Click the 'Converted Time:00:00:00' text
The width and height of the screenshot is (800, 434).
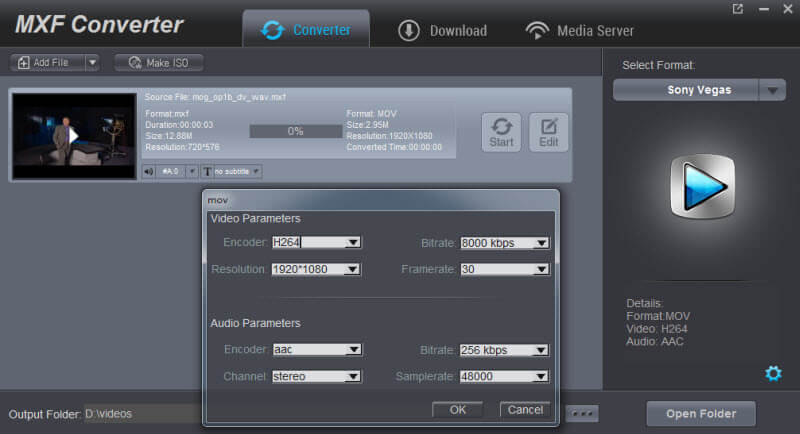click(x=394, y=147)
